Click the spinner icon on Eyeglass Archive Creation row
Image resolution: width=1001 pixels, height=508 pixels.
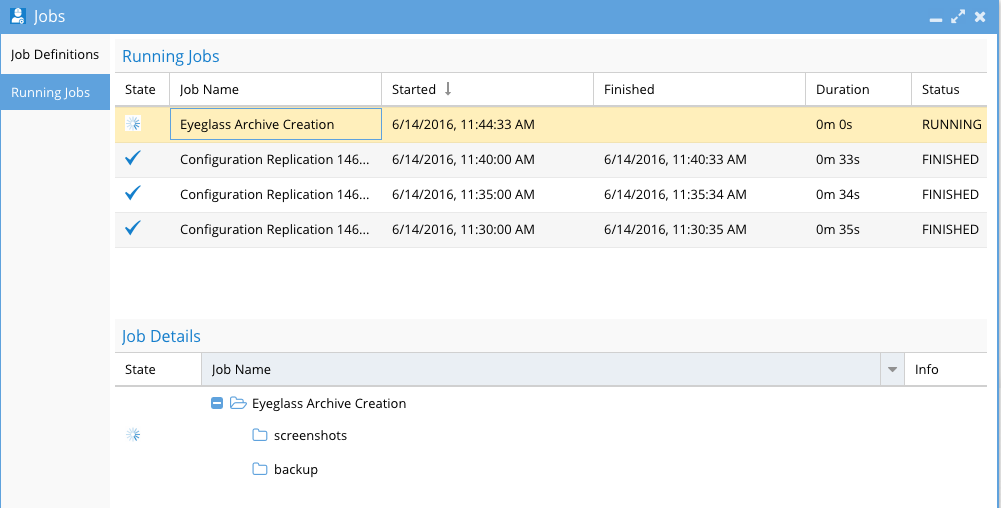click(133, 124)
